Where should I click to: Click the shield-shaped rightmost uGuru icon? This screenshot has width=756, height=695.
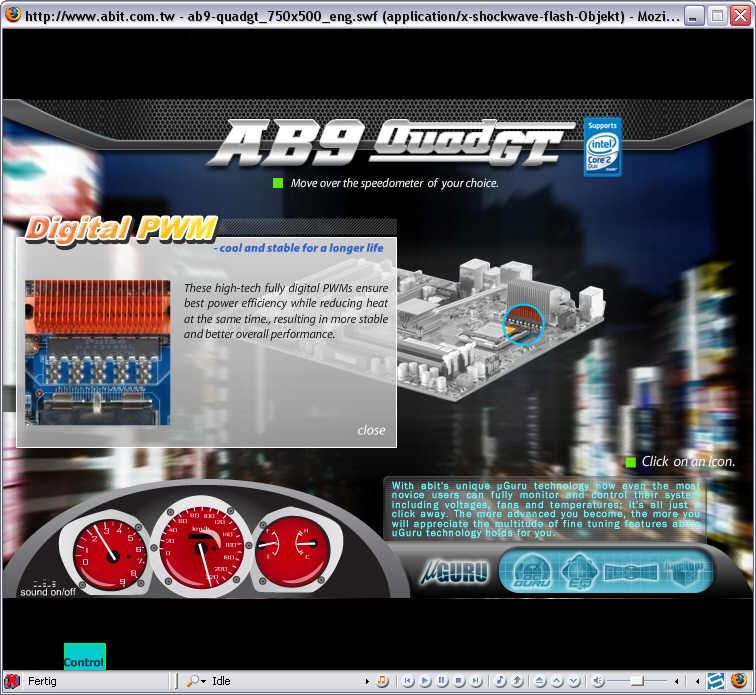coord(685,572)
